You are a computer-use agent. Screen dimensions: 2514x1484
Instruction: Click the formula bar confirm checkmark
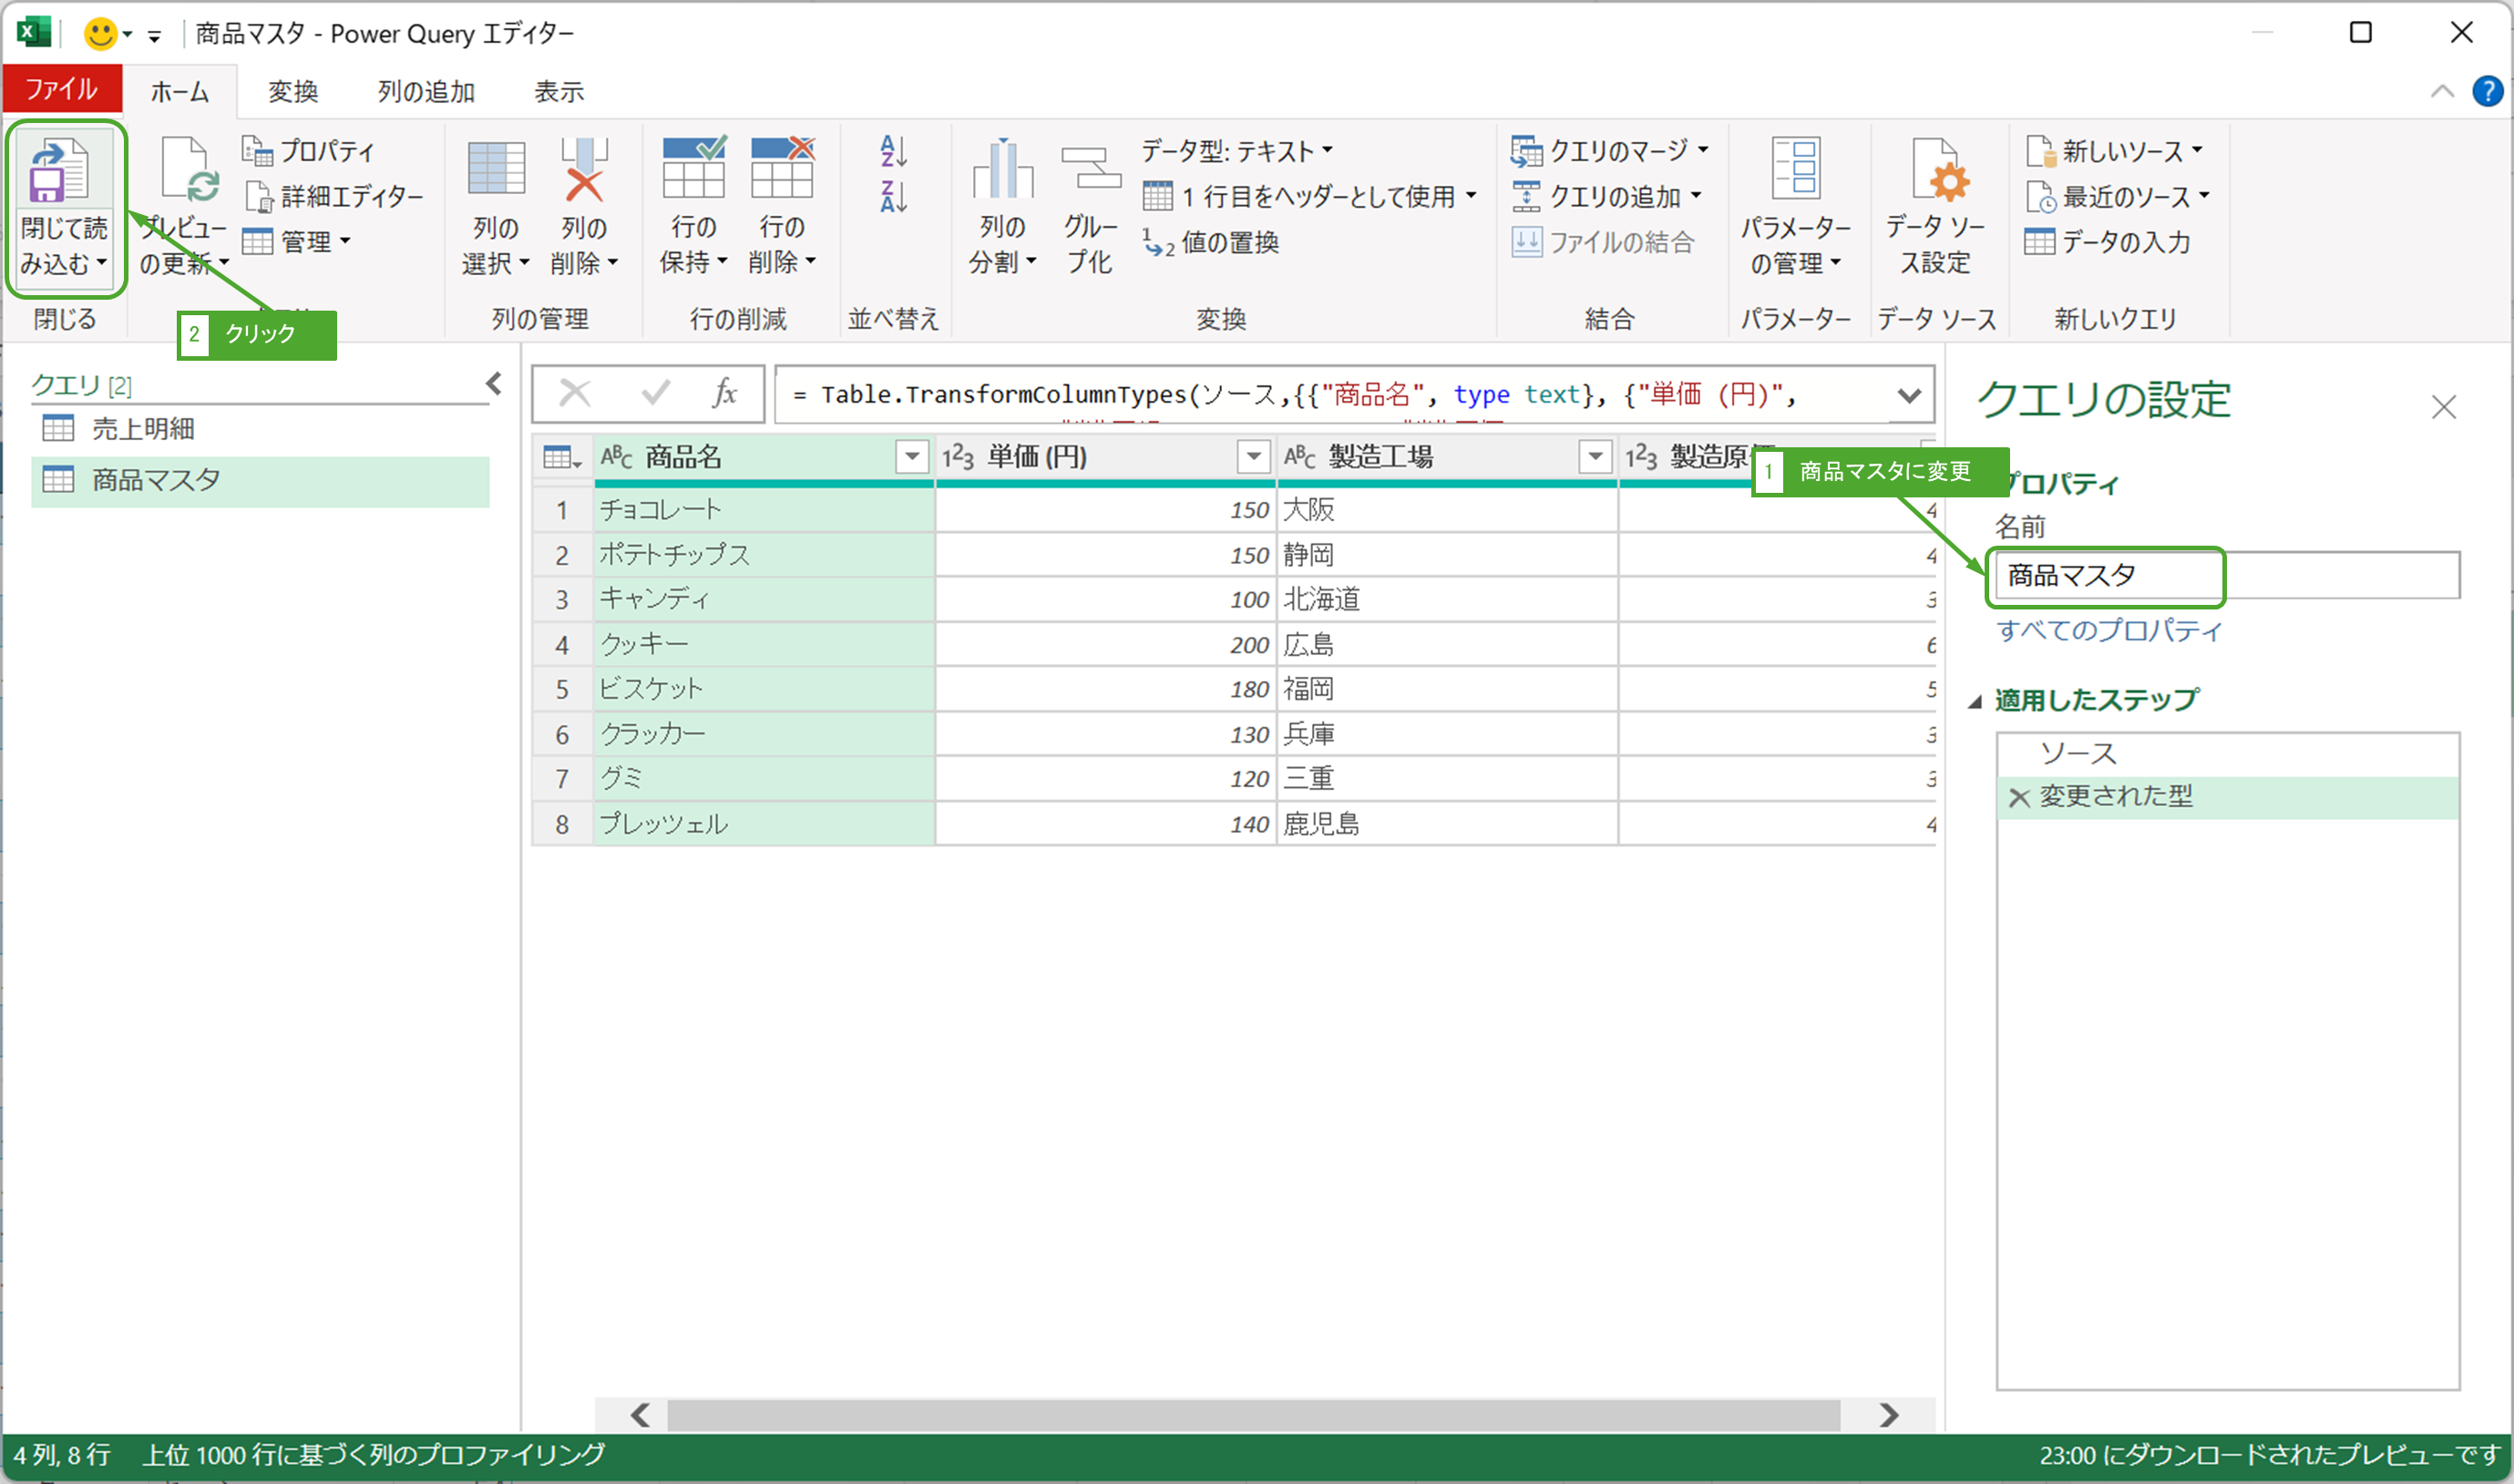coord(655,394)
